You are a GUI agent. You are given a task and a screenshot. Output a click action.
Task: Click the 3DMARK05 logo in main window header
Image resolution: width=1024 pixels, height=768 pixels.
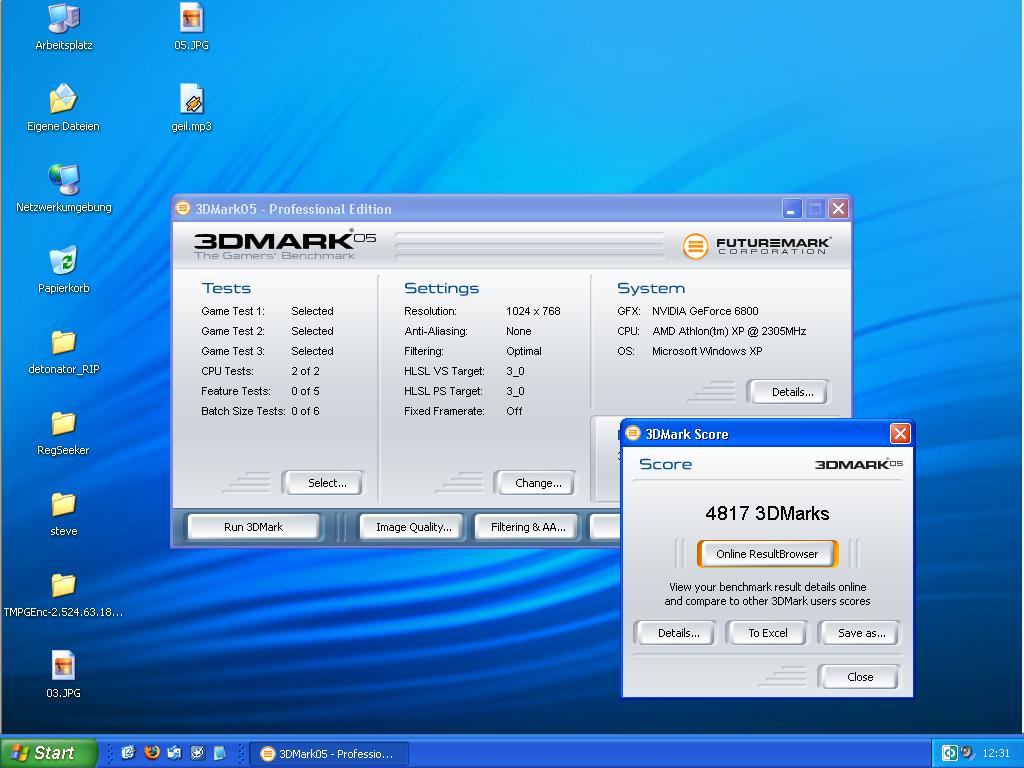pyautogui.click(x=285, y=245)
